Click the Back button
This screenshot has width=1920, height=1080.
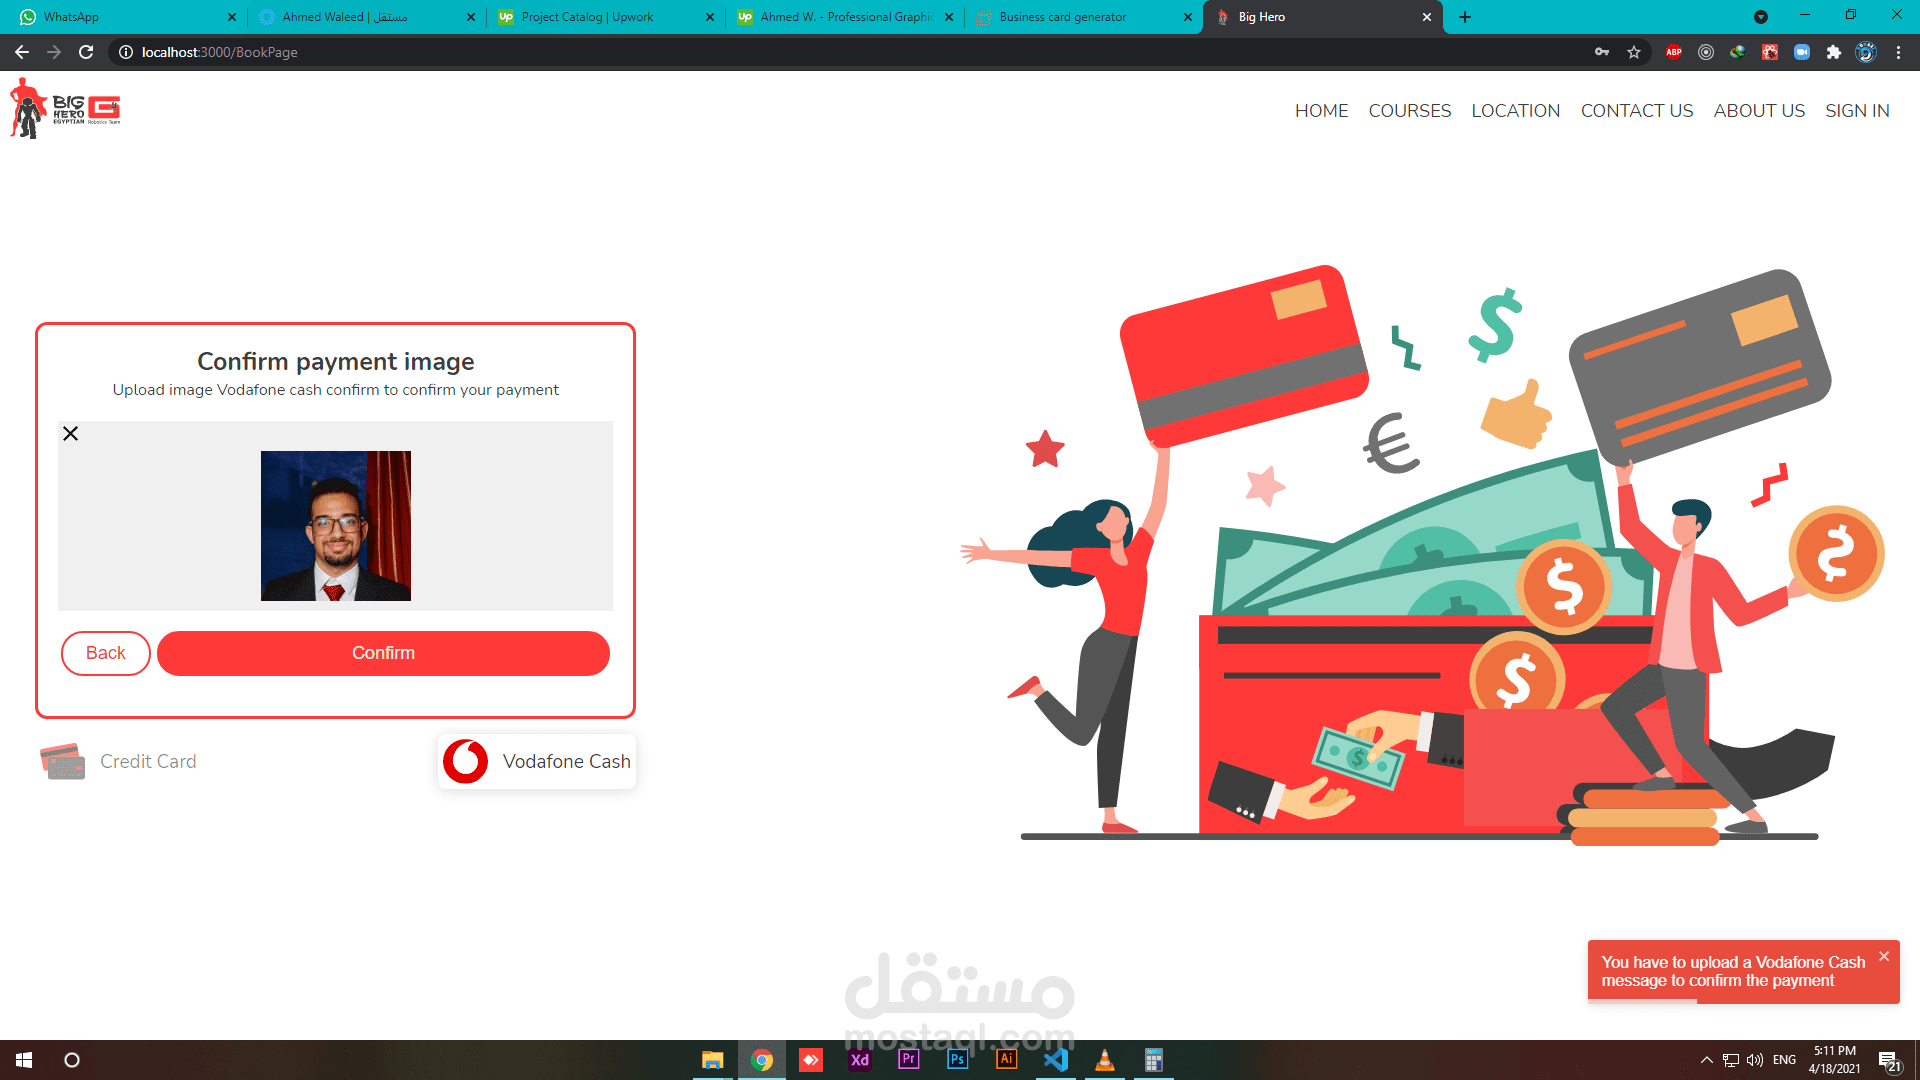[105, 653]
